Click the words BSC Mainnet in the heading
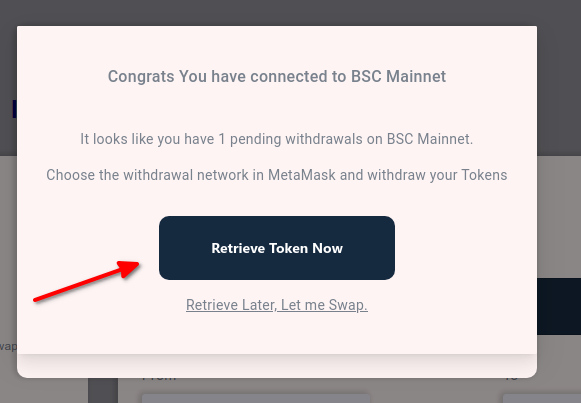 click(x=398, y=76)
